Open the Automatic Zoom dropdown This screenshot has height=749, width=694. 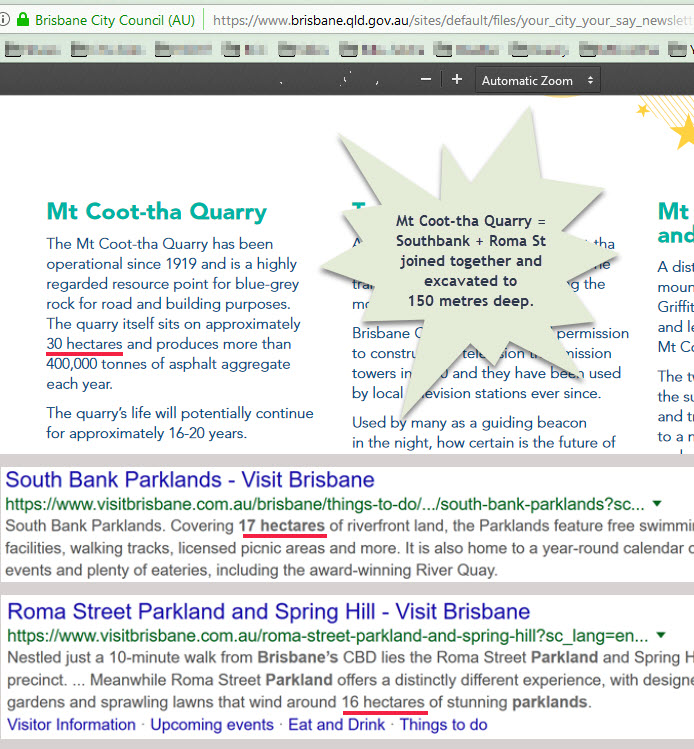point(537,80)
